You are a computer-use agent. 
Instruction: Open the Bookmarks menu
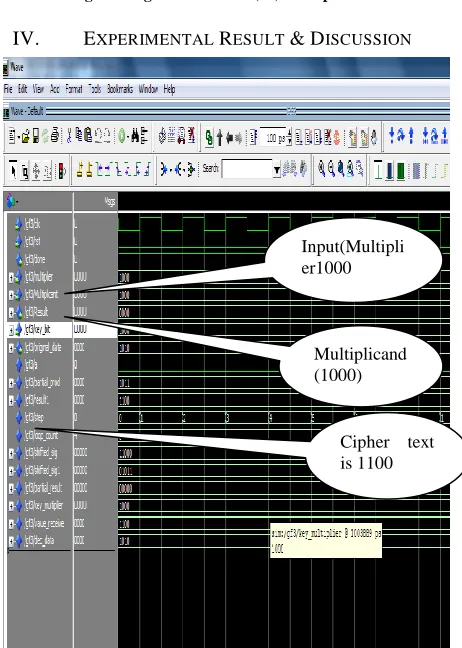pos(120,89)
